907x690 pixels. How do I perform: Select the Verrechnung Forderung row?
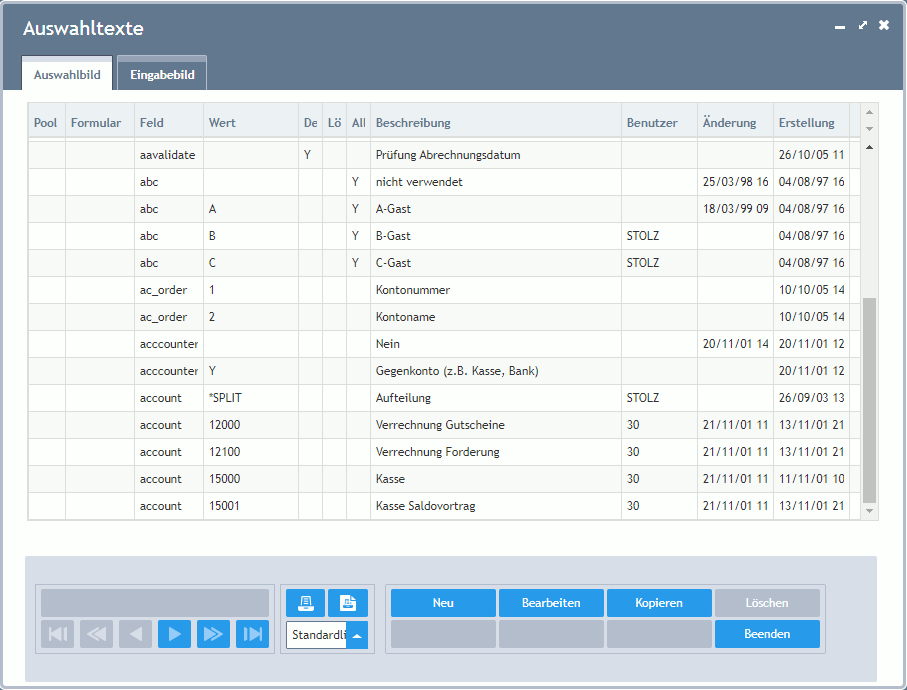tap(444, 452)
